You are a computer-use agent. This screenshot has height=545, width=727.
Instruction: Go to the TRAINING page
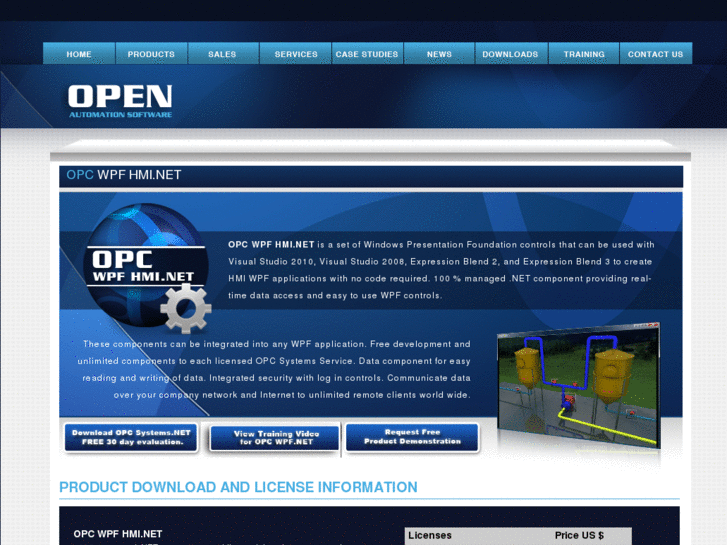pos(584,53)
